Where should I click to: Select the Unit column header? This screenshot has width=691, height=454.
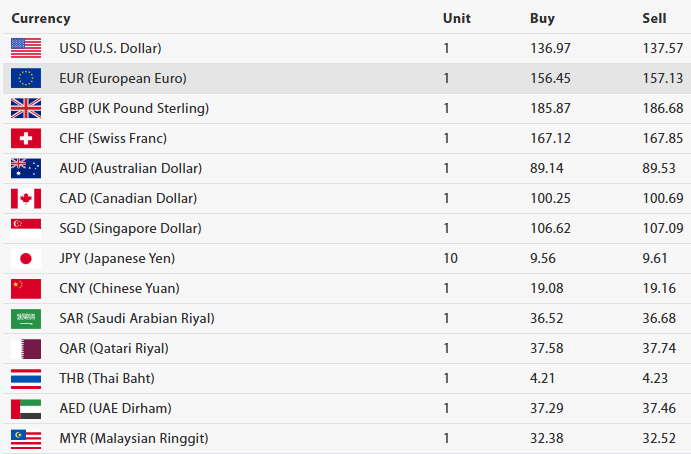pos(456,18)
